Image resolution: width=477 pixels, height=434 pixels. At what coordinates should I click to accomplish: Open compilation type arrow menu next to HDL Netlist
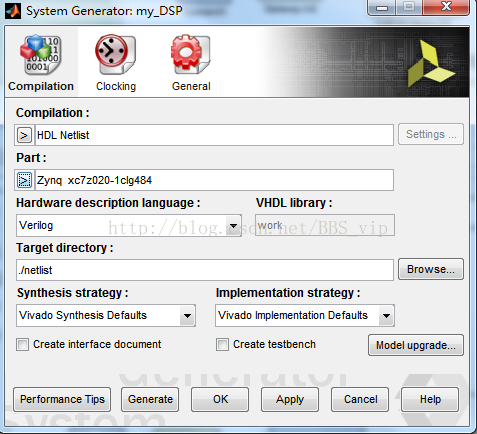(x=24, y=135)
